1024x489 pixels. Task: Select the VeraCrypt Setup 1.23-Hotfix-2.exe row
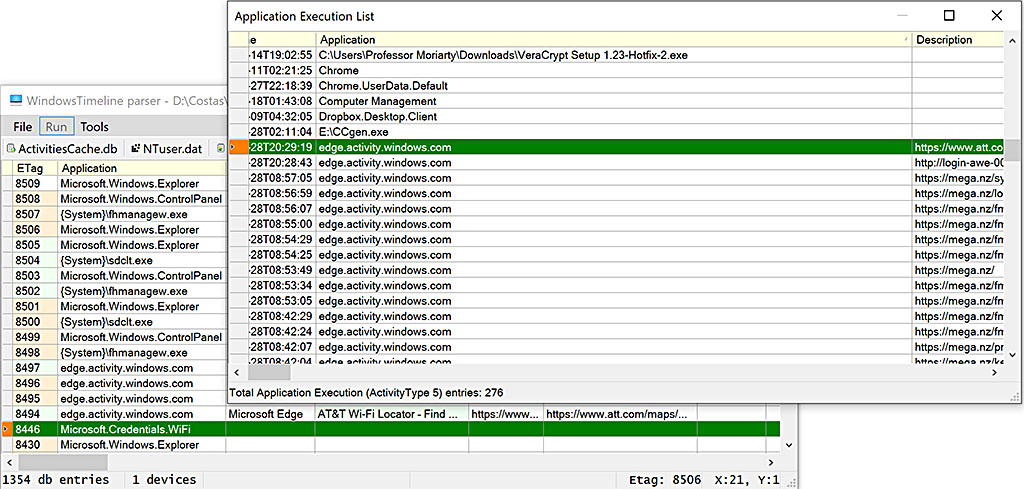coord(616,55)
